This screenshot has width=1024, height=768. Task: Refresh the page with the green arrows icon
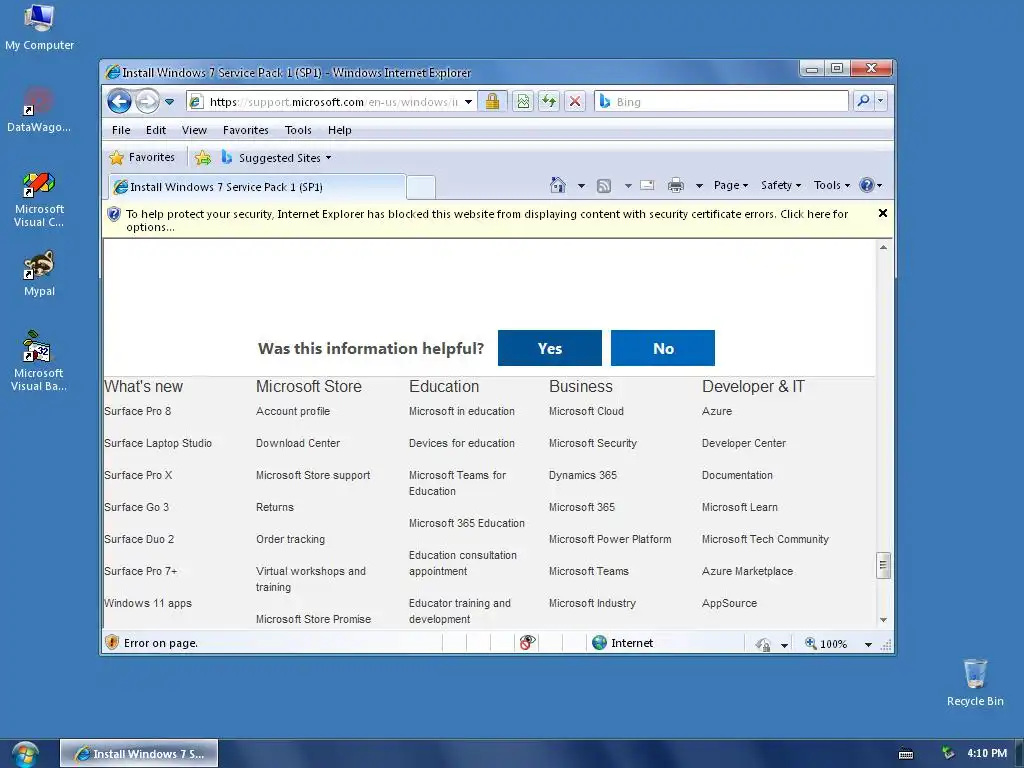[549, 101]
